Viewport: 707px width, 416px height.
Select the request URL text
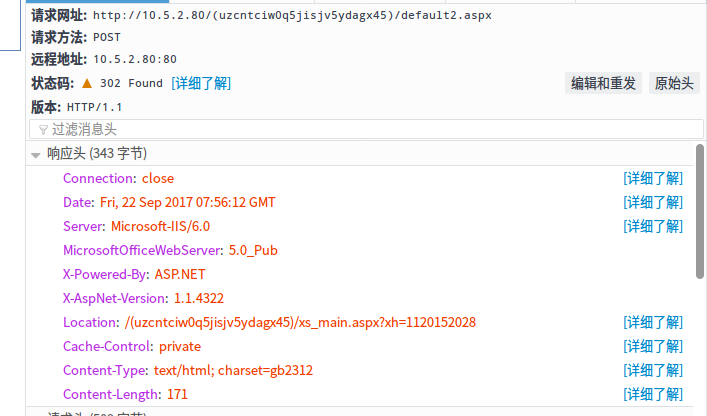[x=292, y=15]
